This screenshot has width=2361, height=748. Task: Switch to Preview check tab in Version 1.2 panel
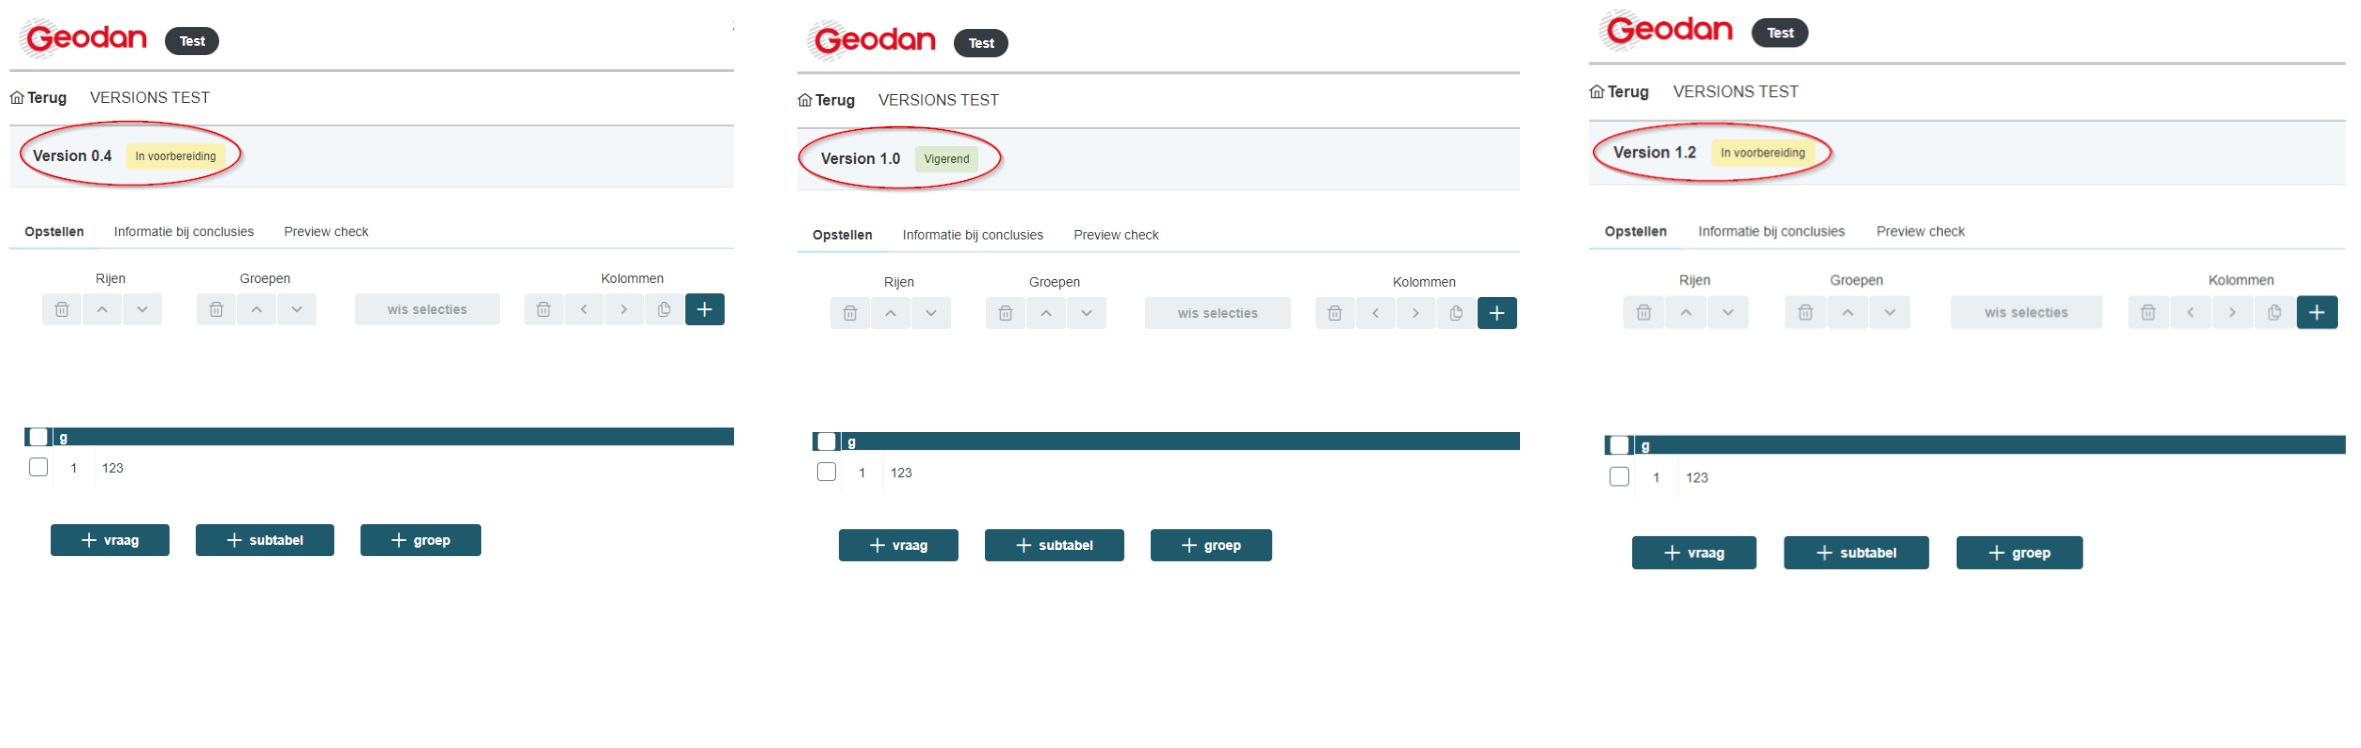[1920, 232]
